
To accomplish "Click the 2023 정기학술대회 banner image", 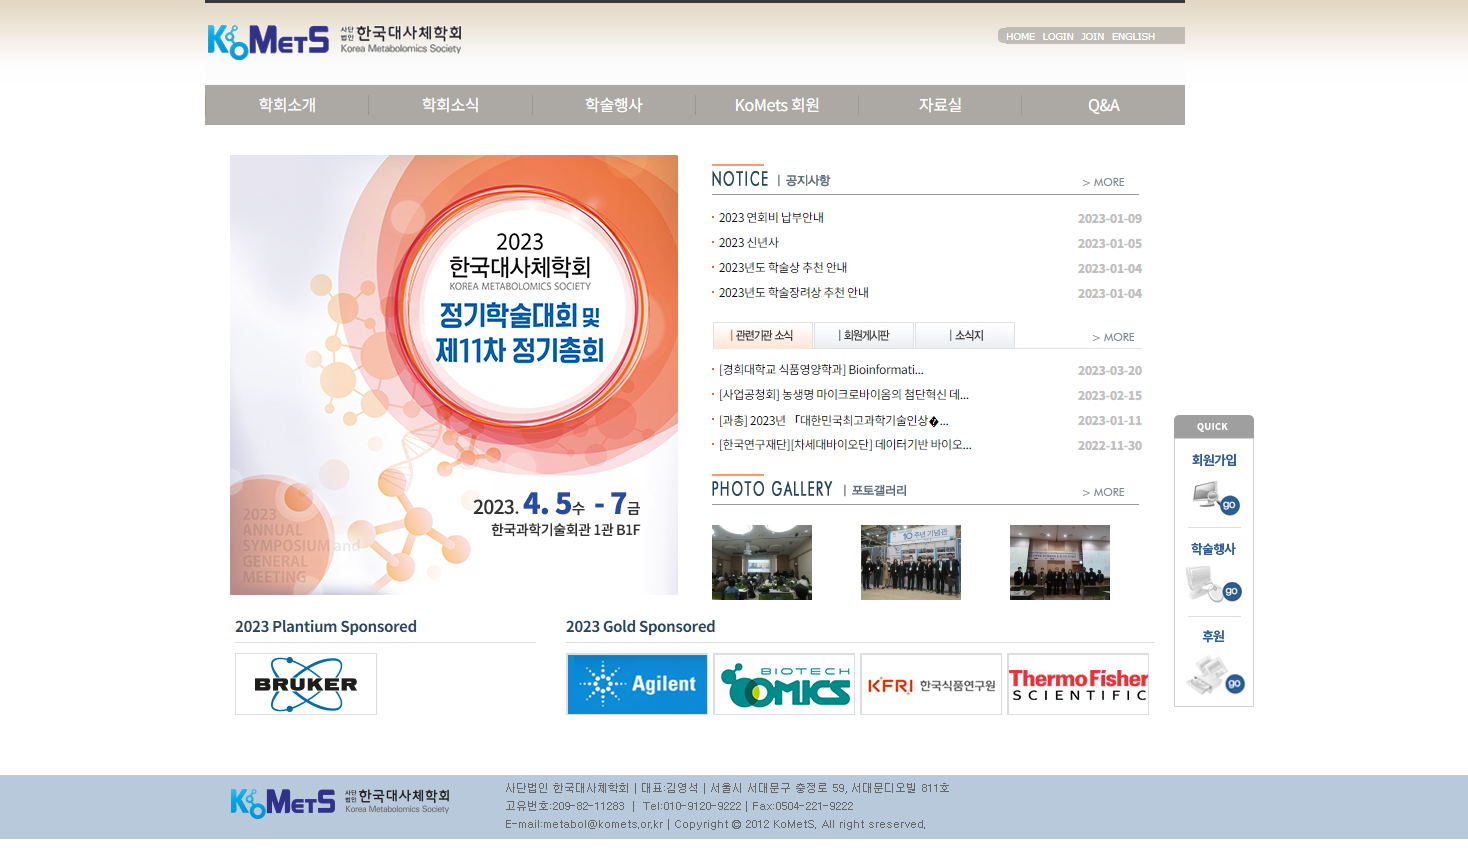I will (454, 375).
